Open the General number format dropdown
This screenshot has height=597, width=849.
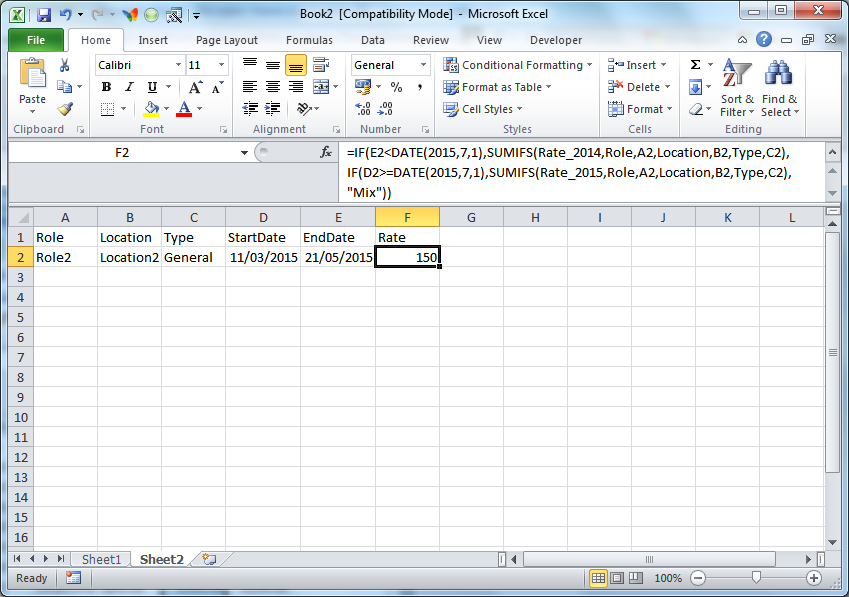423,65
